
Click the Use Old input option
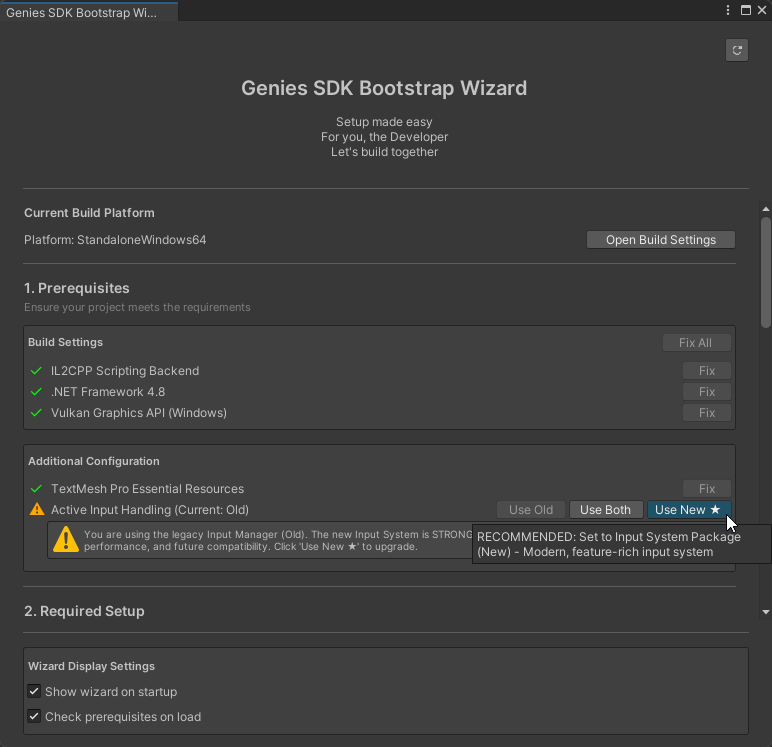tap(531, 510)
